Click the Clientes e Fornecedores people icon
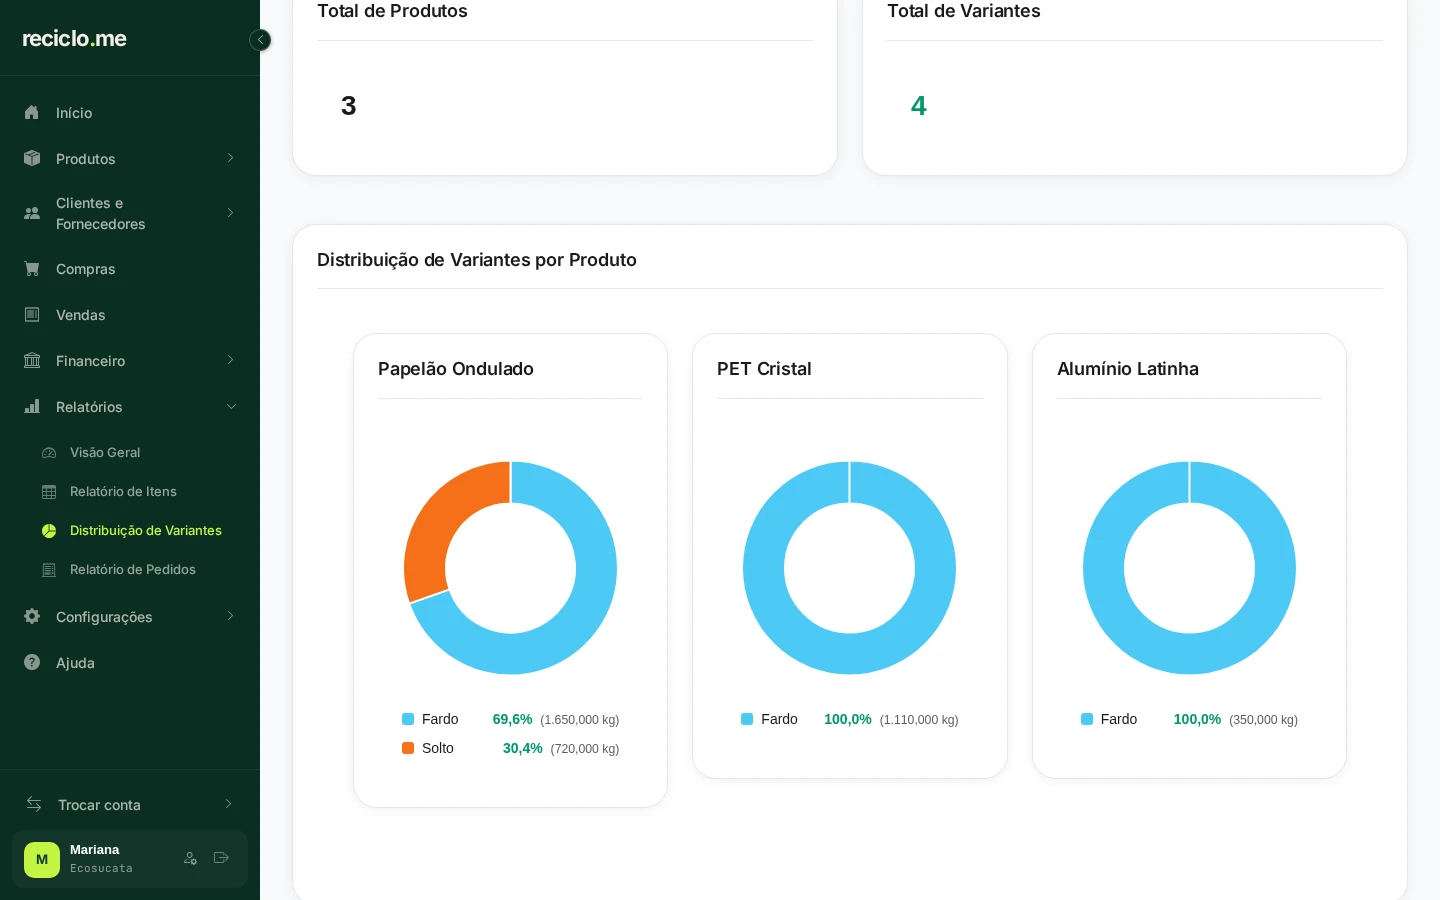Screen dimensions: 1440x900 point(32,213)
